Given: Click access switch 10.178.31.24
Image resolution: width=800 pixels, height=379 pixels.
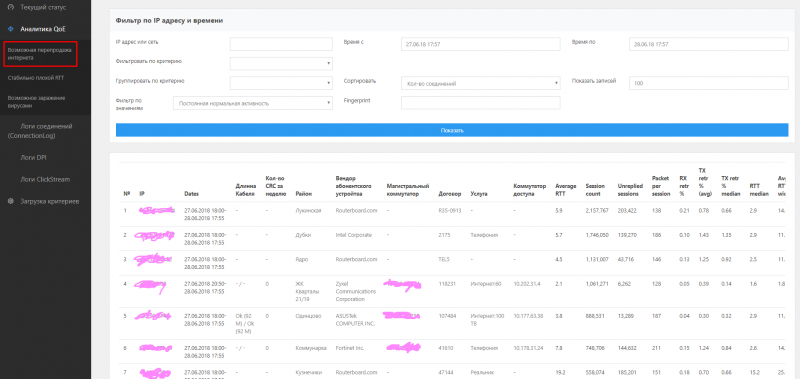Looking at the screenshot, I should [528, 348].
